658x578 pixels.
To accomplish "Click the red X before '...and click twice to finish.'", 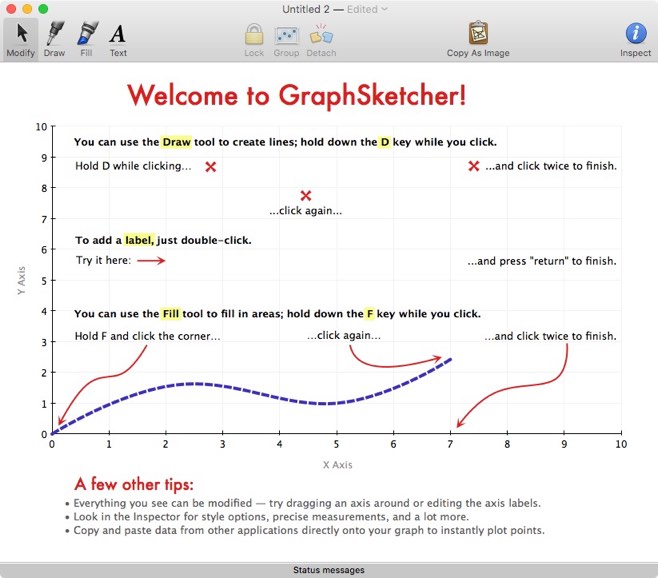I will 474,166.
